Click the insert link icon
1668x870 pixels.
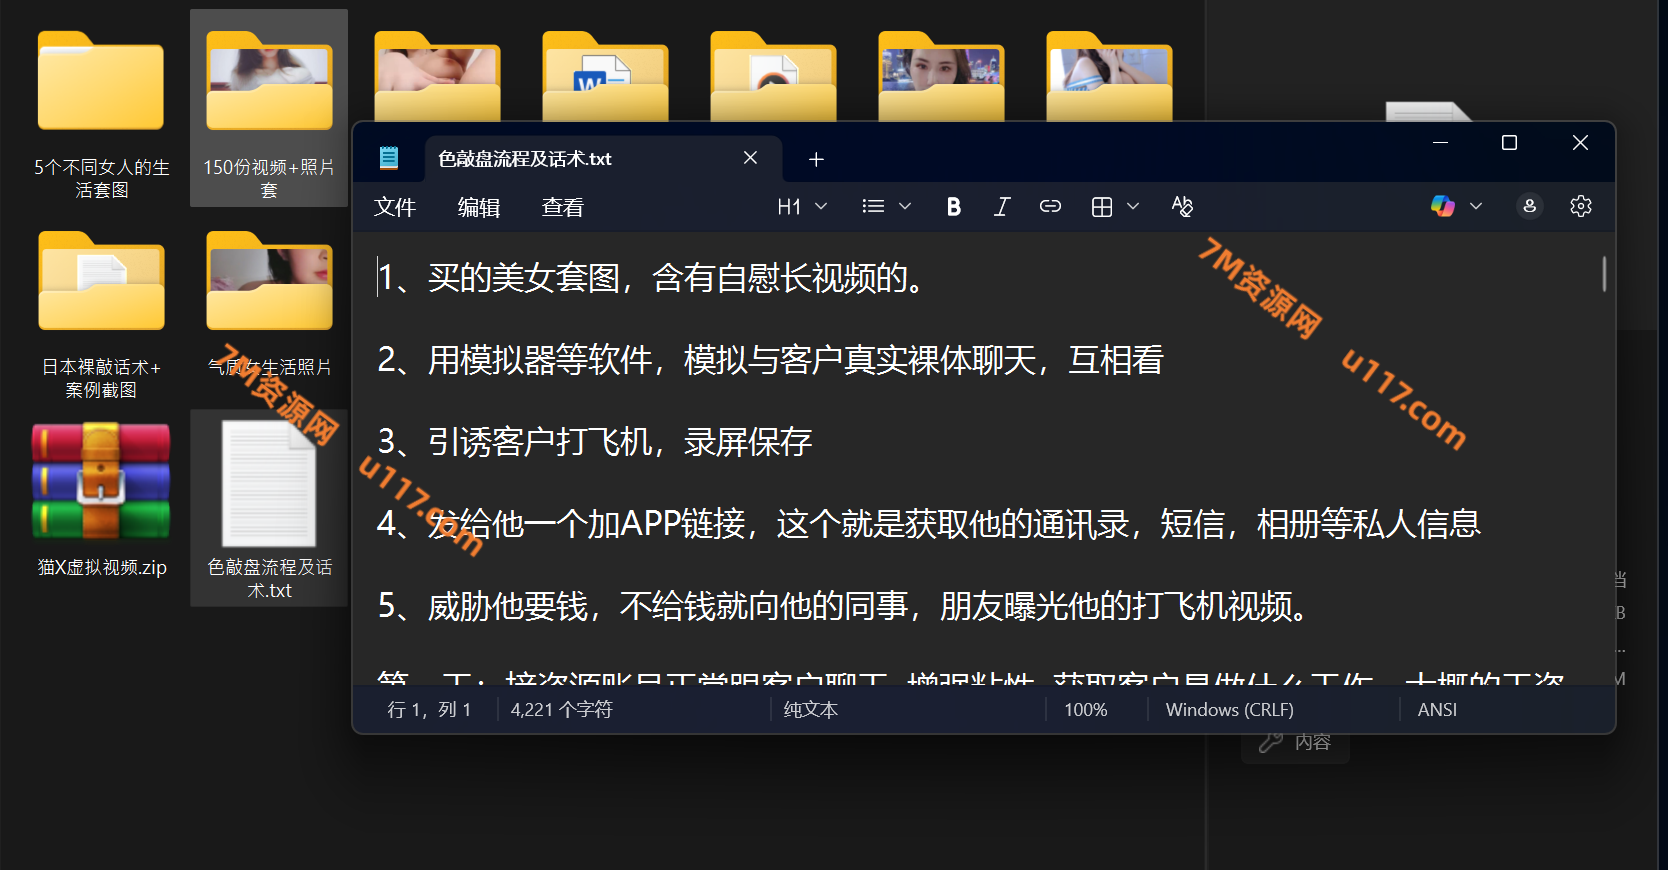click(1050, 207)
